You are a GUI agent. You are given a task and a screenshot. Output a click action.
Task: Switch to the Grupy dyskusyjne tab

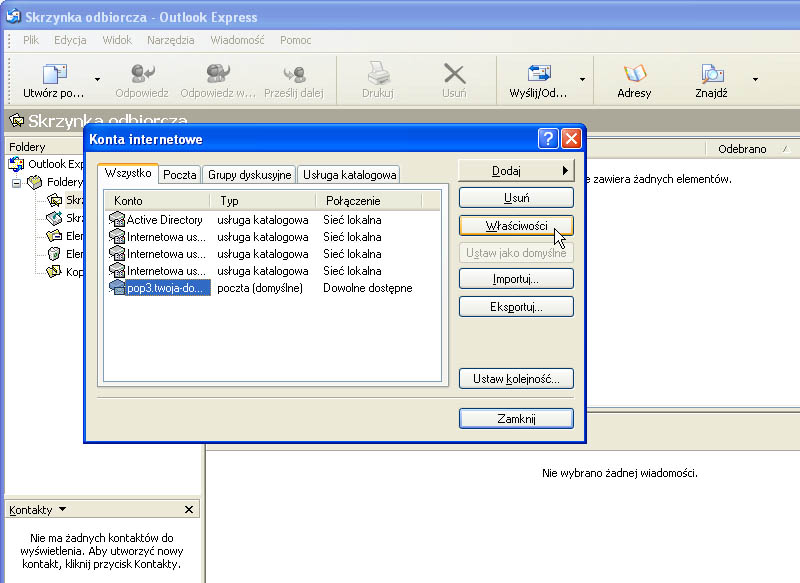coord(249,175)
